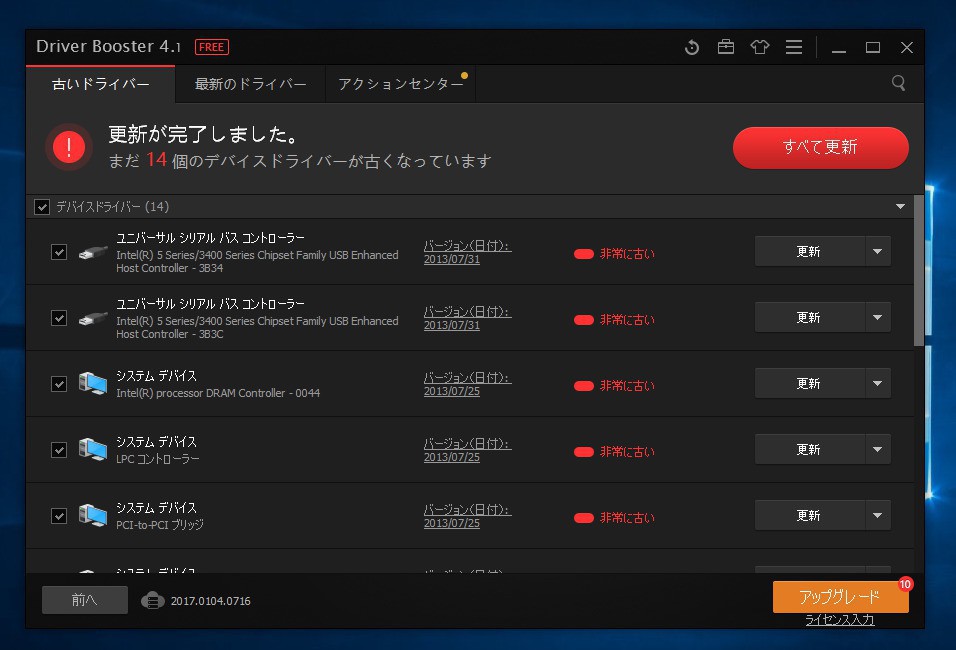Click 更新 for LPC コントローラー
The height and width of the screenshot is (650, 956).
pyautogui.click(x=809, y=449)
